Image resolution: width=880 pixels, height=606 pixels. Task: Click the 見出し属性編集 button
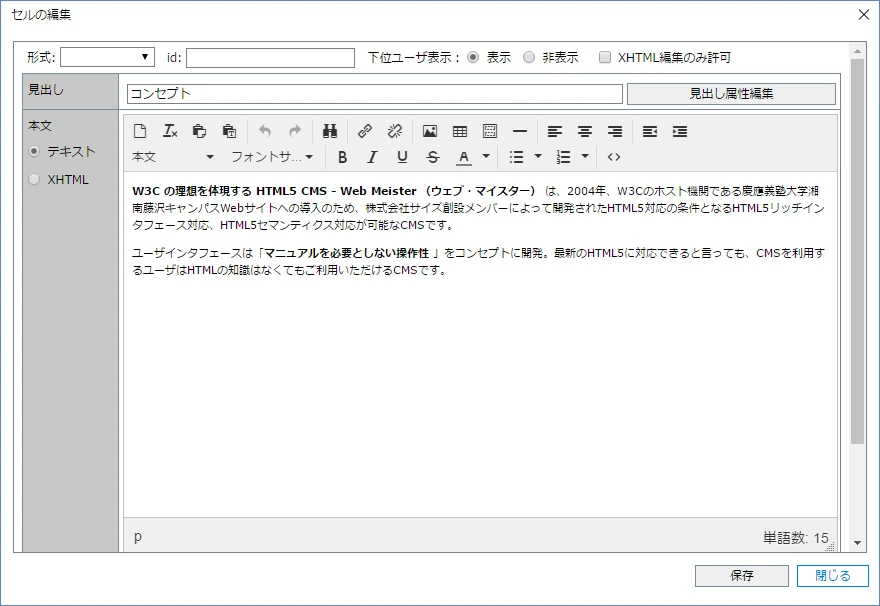pyautogui.click(x=731, y=94)
